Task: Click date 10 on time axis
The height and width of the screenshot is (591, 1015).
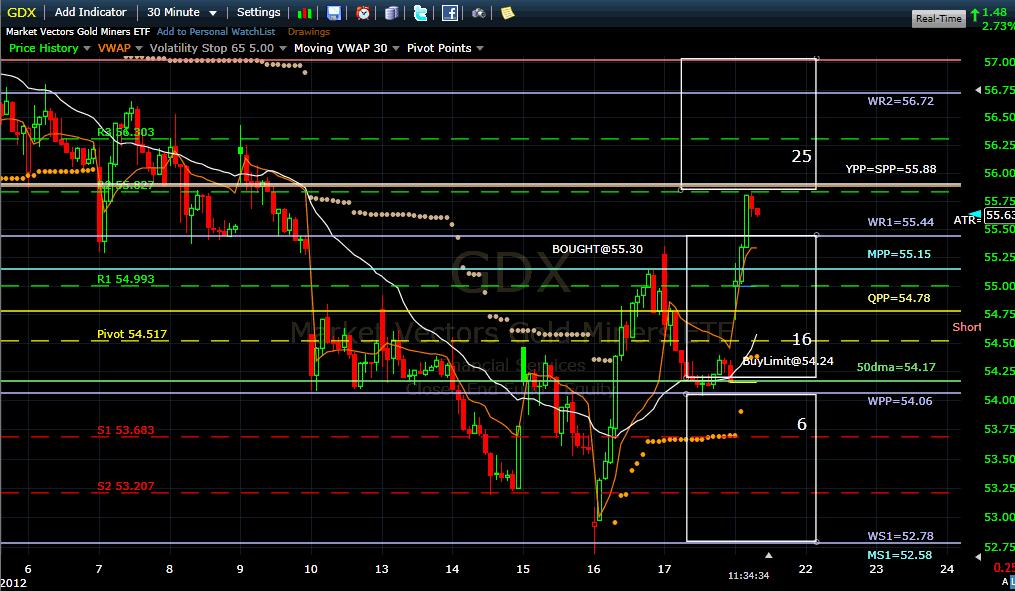Action: click(311, 569)
